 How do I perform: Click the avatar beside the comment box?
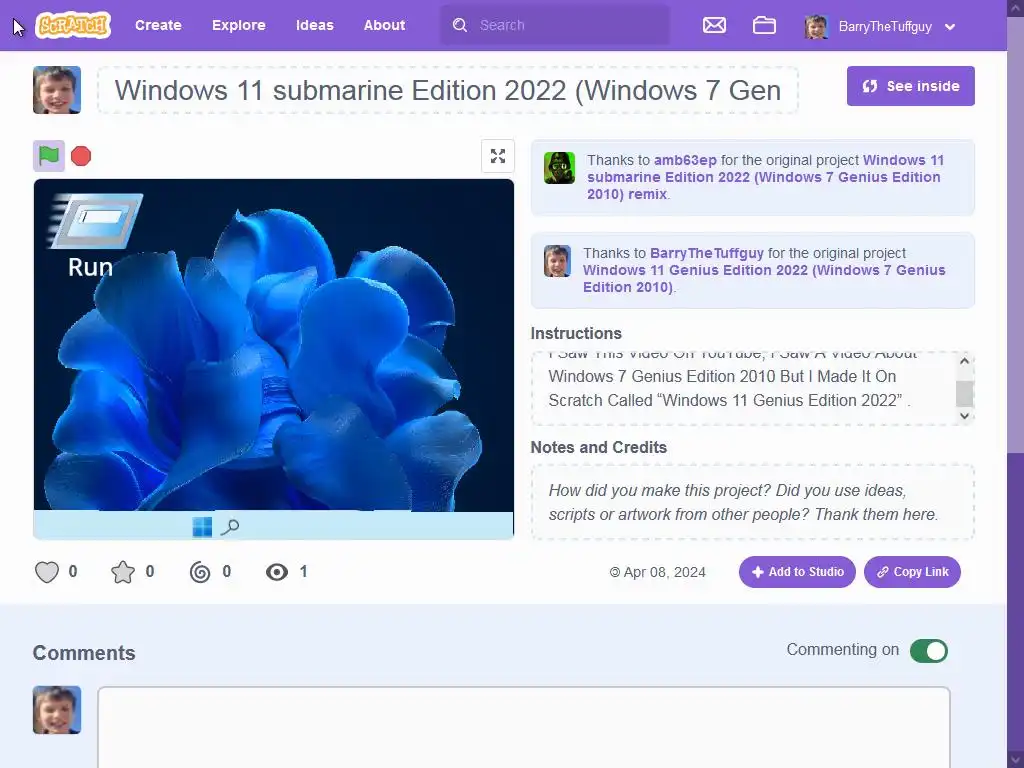coord(57,710)
